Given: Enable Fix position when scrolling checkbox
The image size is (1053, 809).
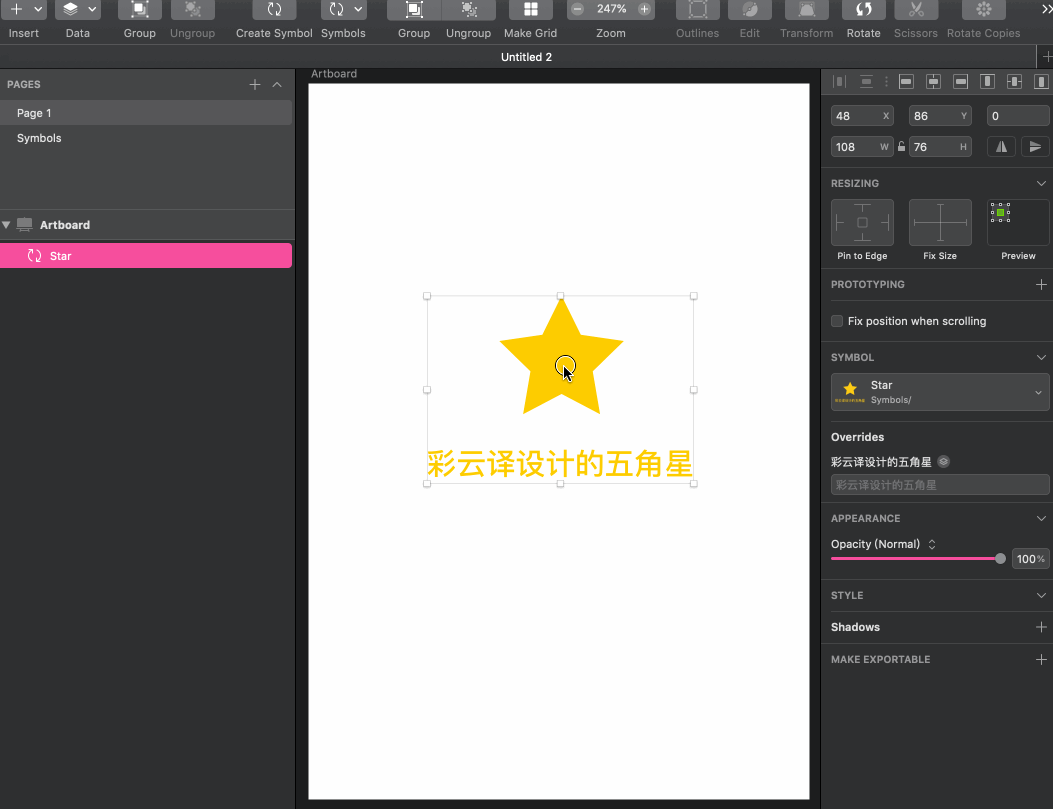Looking at the screenshot, I should [837, 321].
